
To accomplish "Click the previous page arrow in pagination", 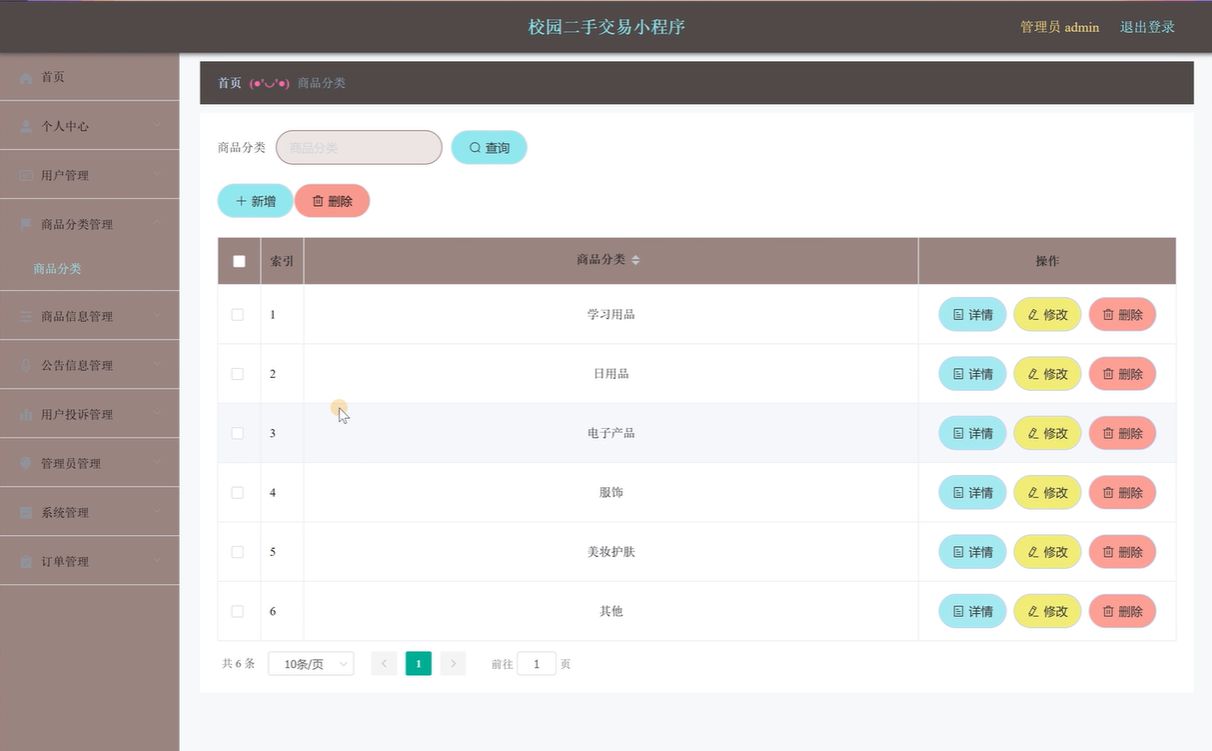I will tap(384, 664).
